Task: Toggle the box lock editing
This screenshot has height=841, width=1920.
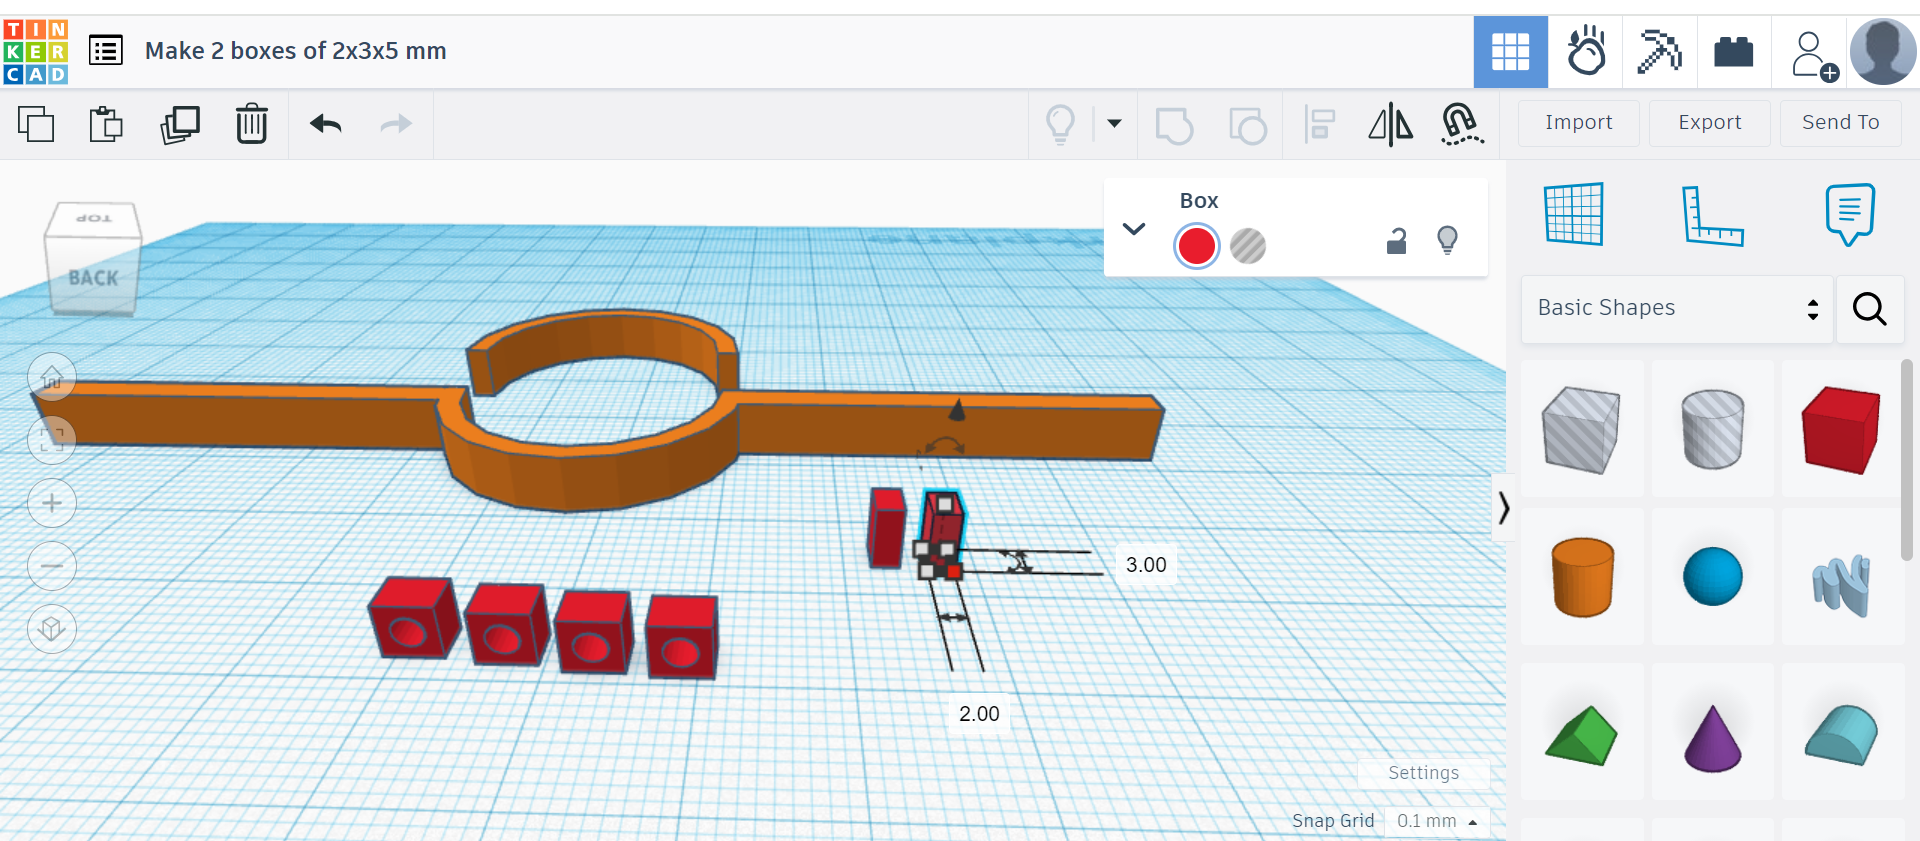Action: [x=1397, y=241]
